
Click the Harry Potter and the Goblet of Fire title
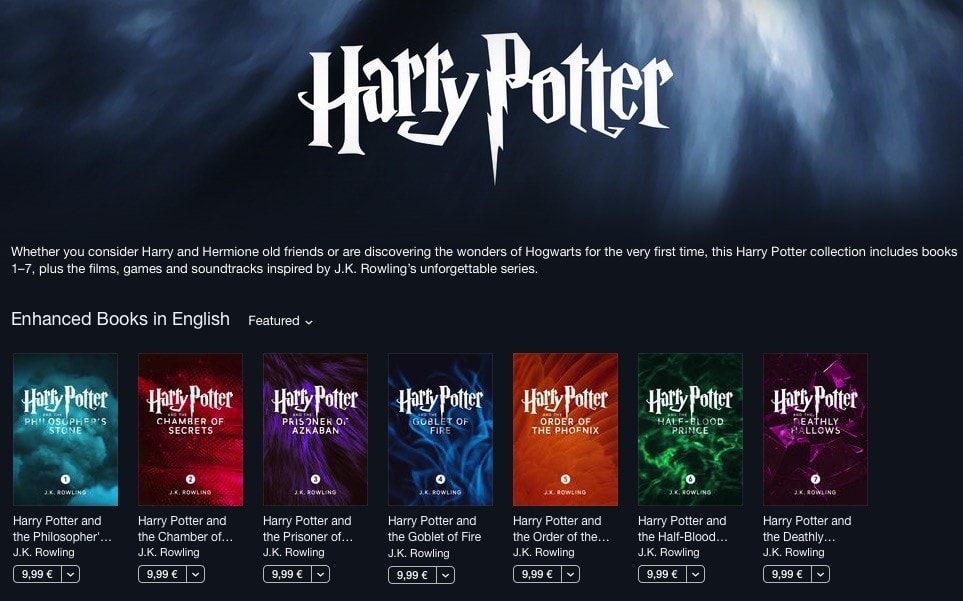click(x=434, y=529)
